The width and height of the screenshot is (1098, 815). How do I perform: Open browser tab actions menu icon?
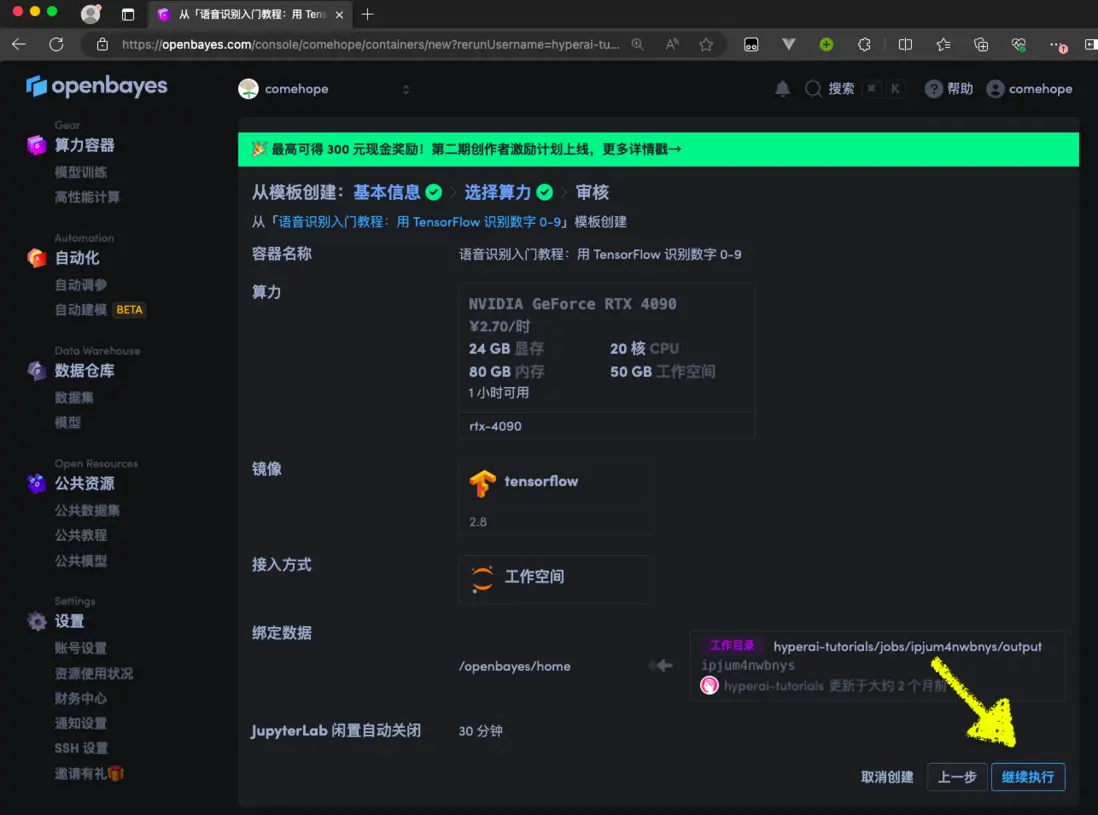[127, 14]
